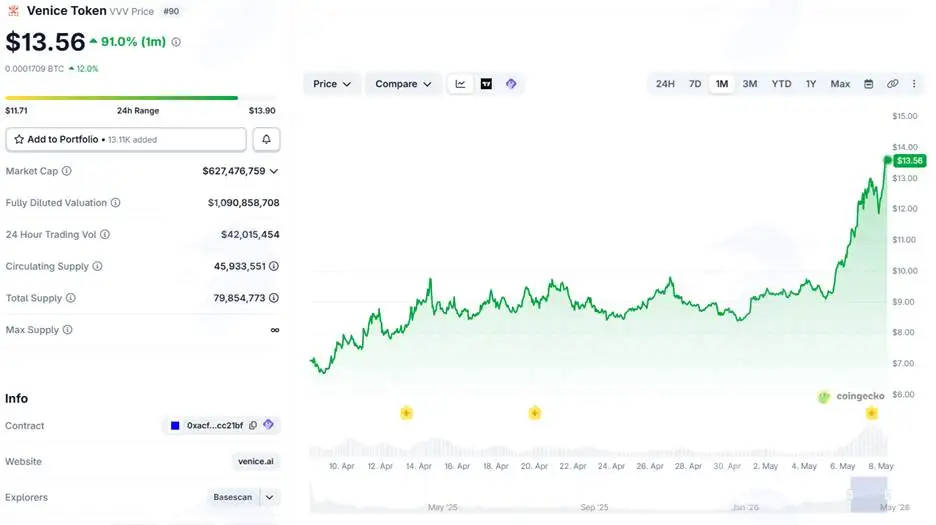Open the Price dropdown
This screenshot has height=525, width=936.
[x=331, y=84]
